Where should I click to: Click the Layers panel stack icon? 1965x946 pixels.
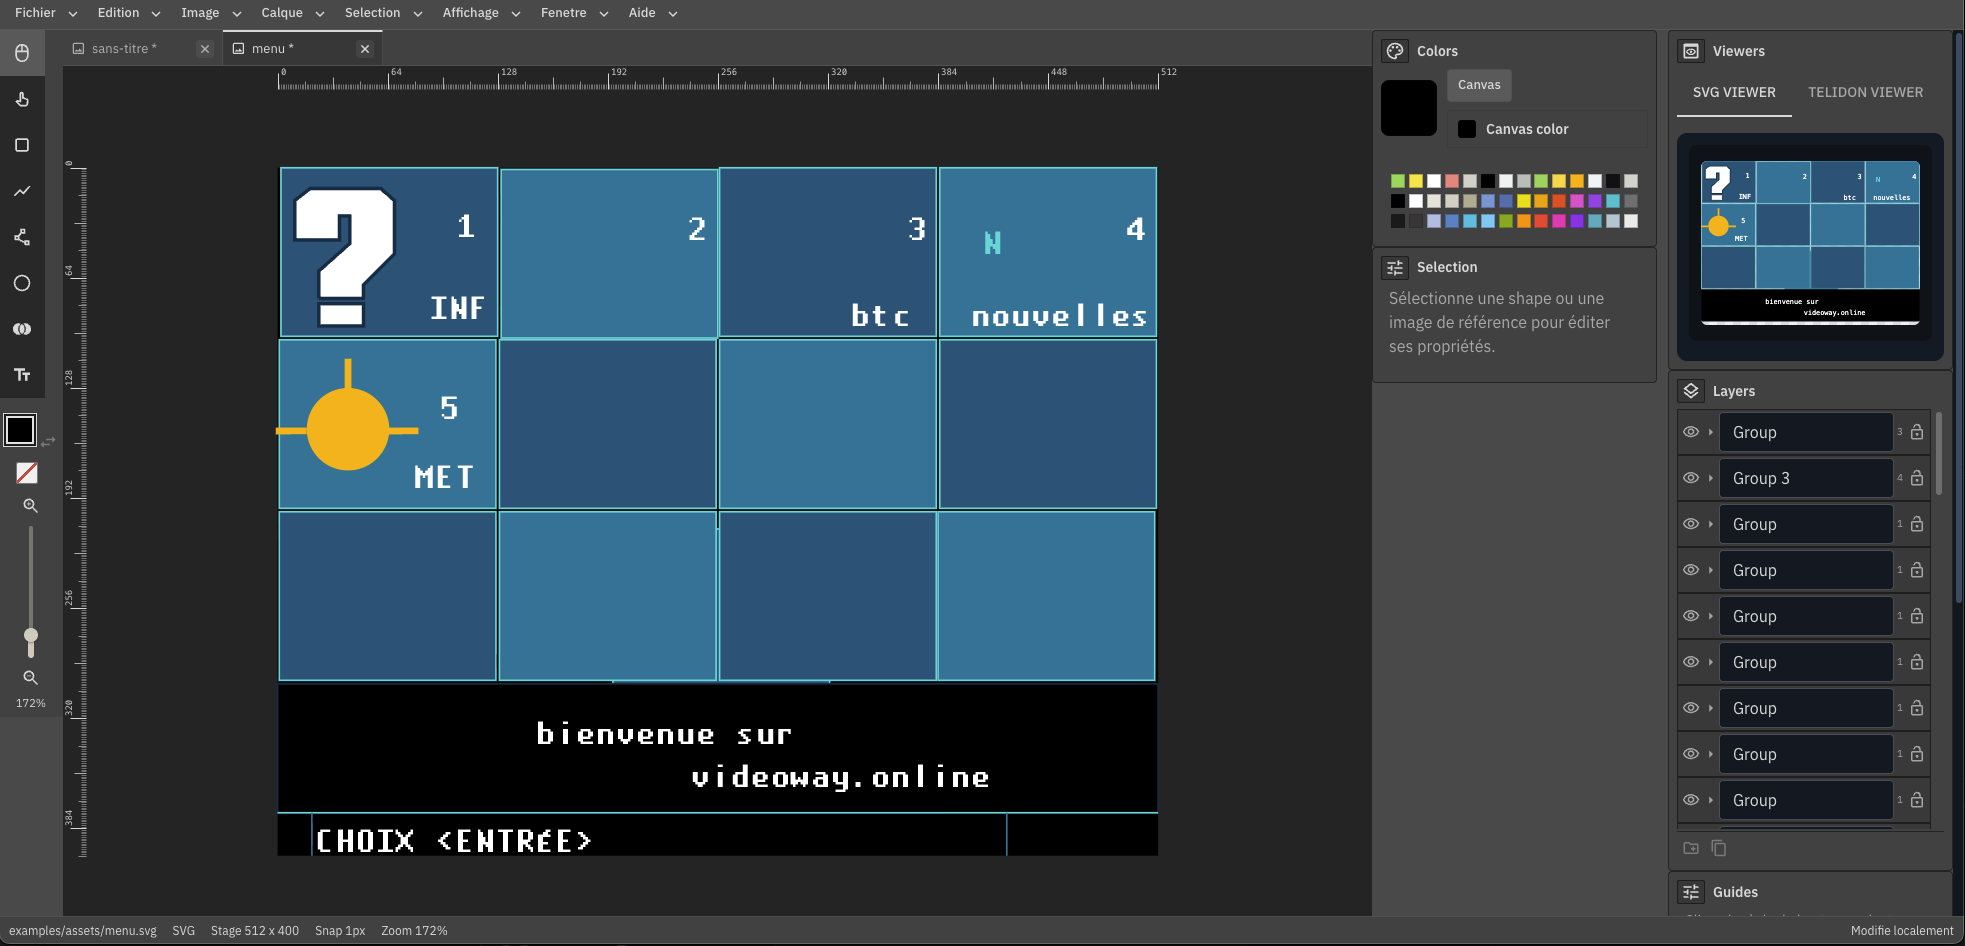(x=1691, y=391)
